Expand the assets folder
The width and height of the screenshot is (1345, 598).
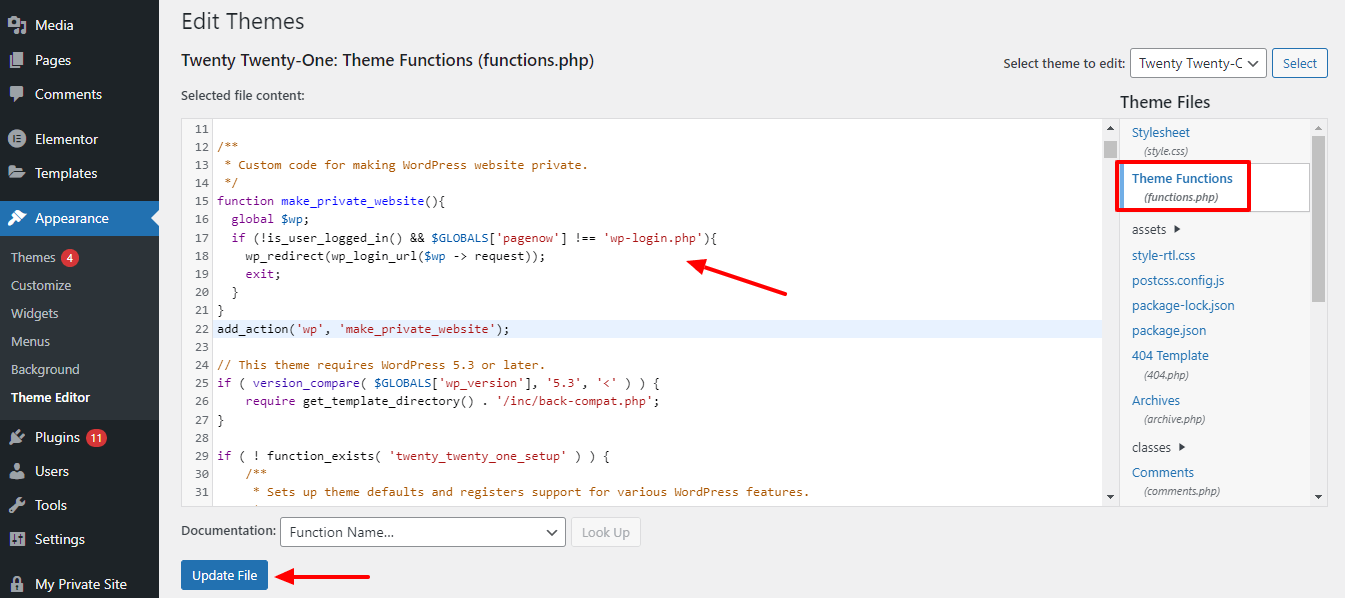1157,229
